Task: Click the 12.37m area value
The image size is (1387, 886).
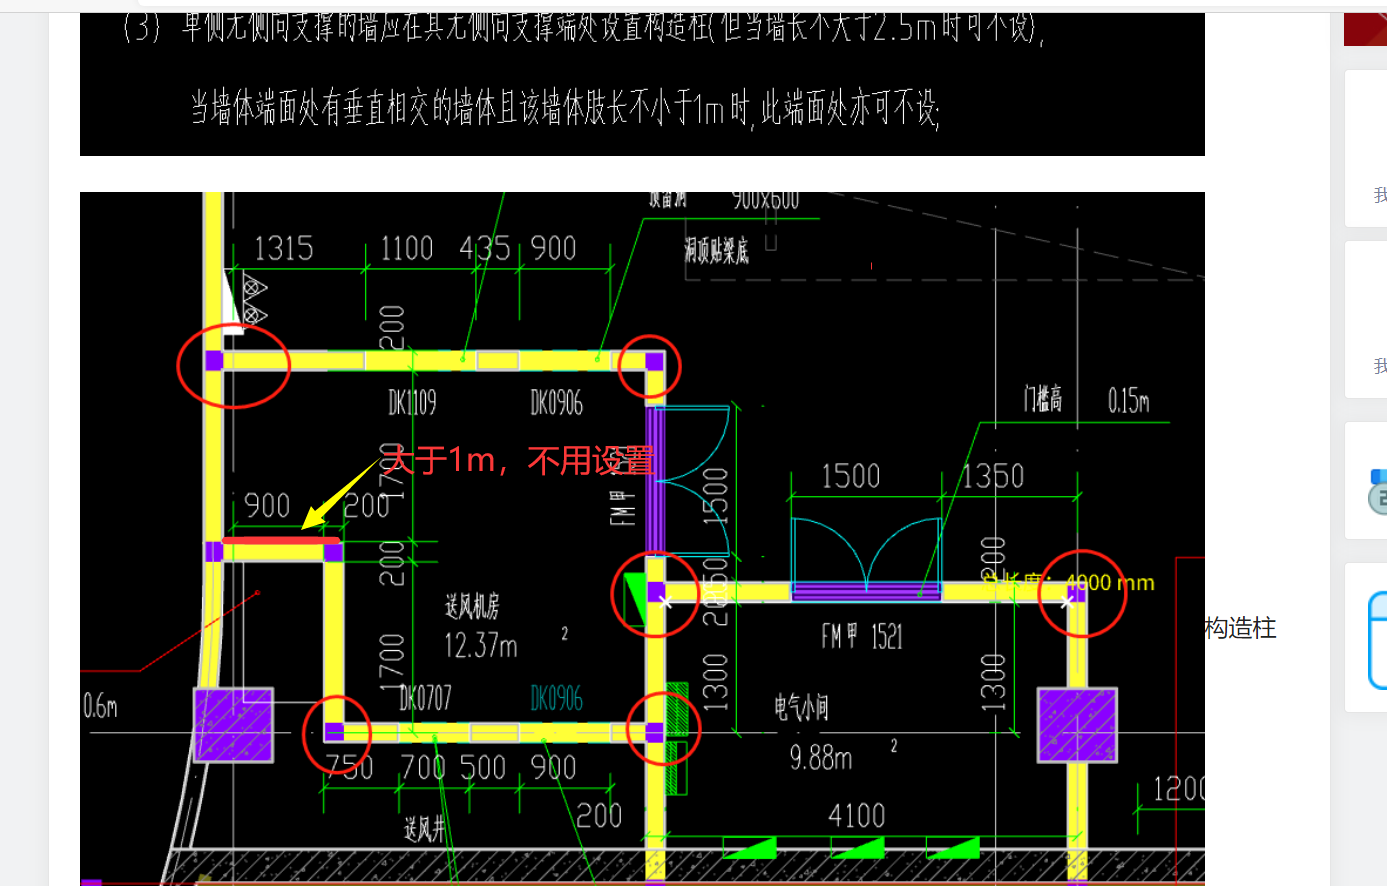Action: 481,646
